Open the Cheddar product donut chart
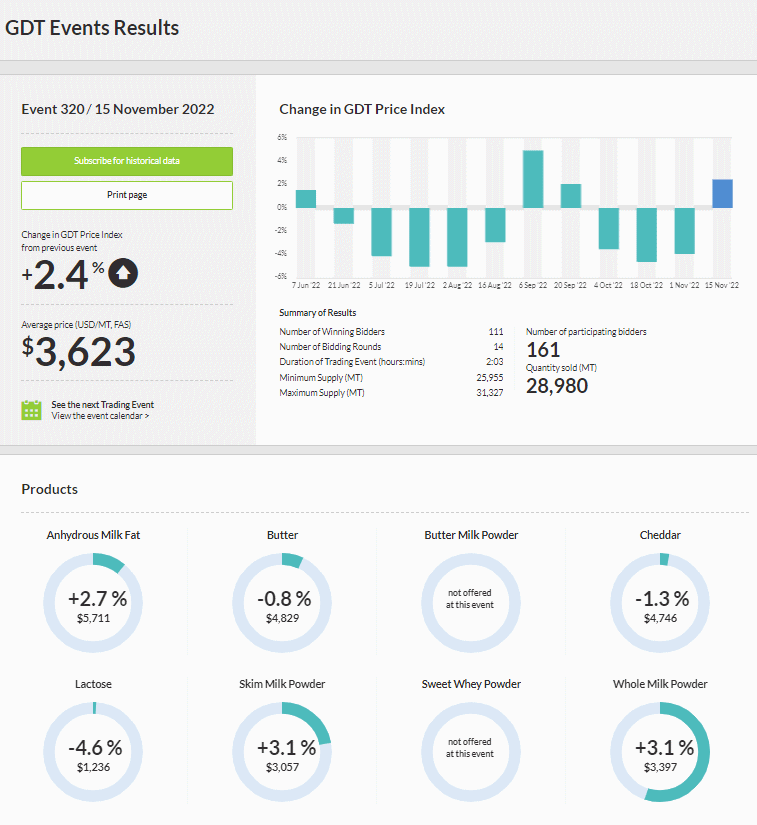The image size is (757, 825). point(660,603)
